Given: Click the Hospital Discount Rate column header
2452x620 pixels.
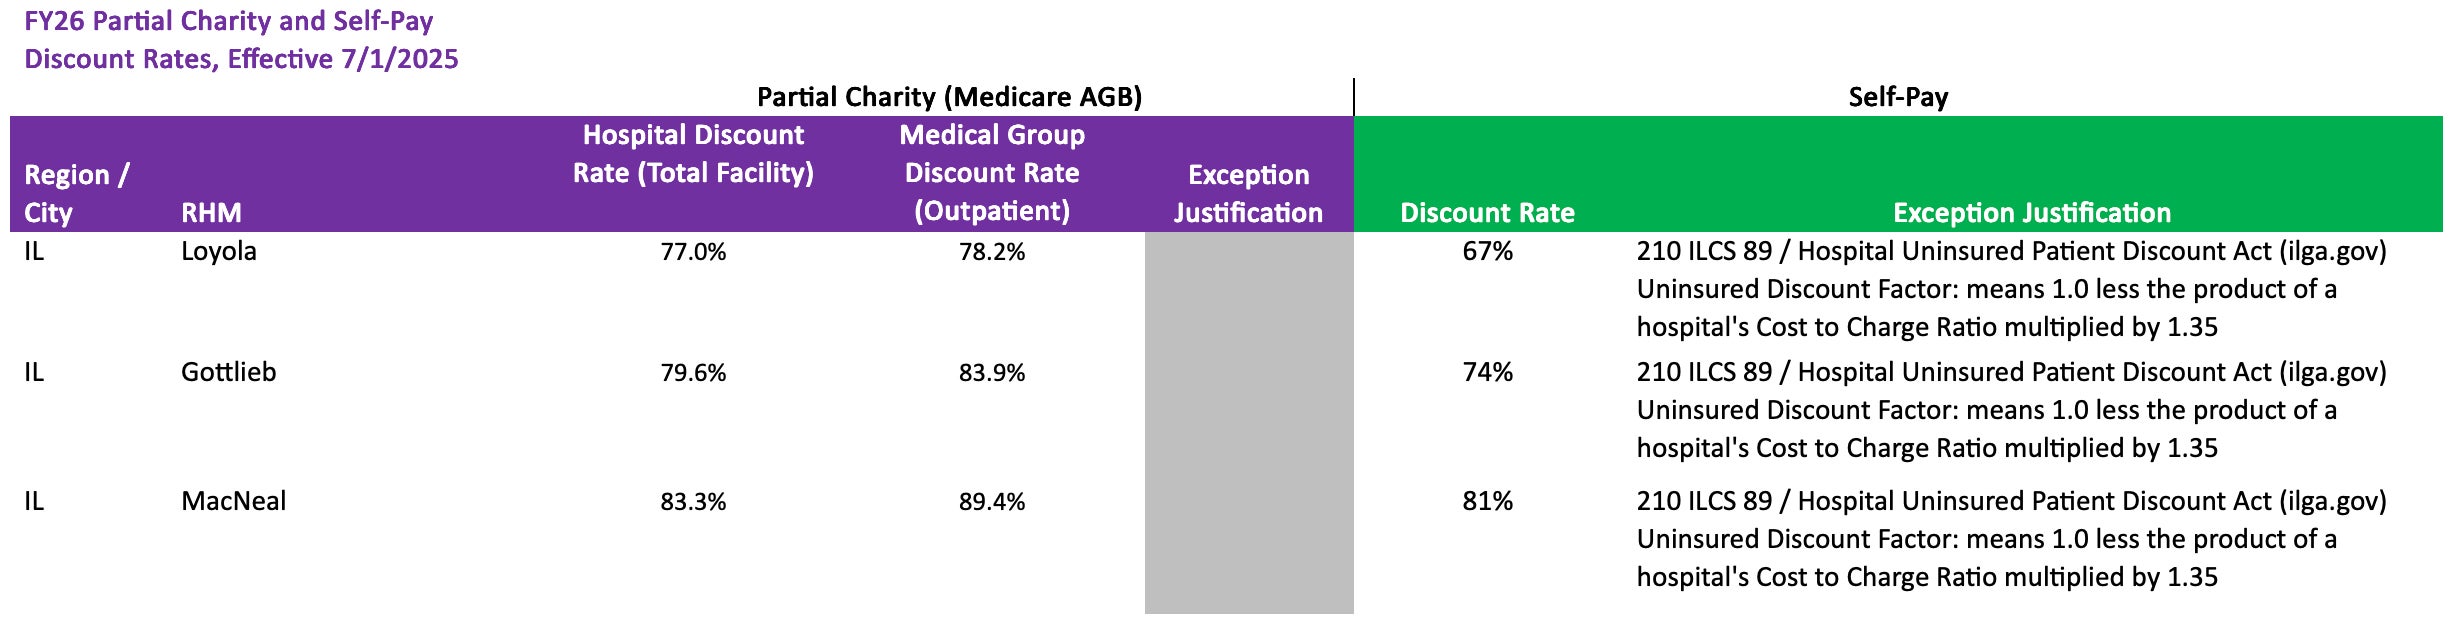Looking at the screenshot, I should coord(693,154).
